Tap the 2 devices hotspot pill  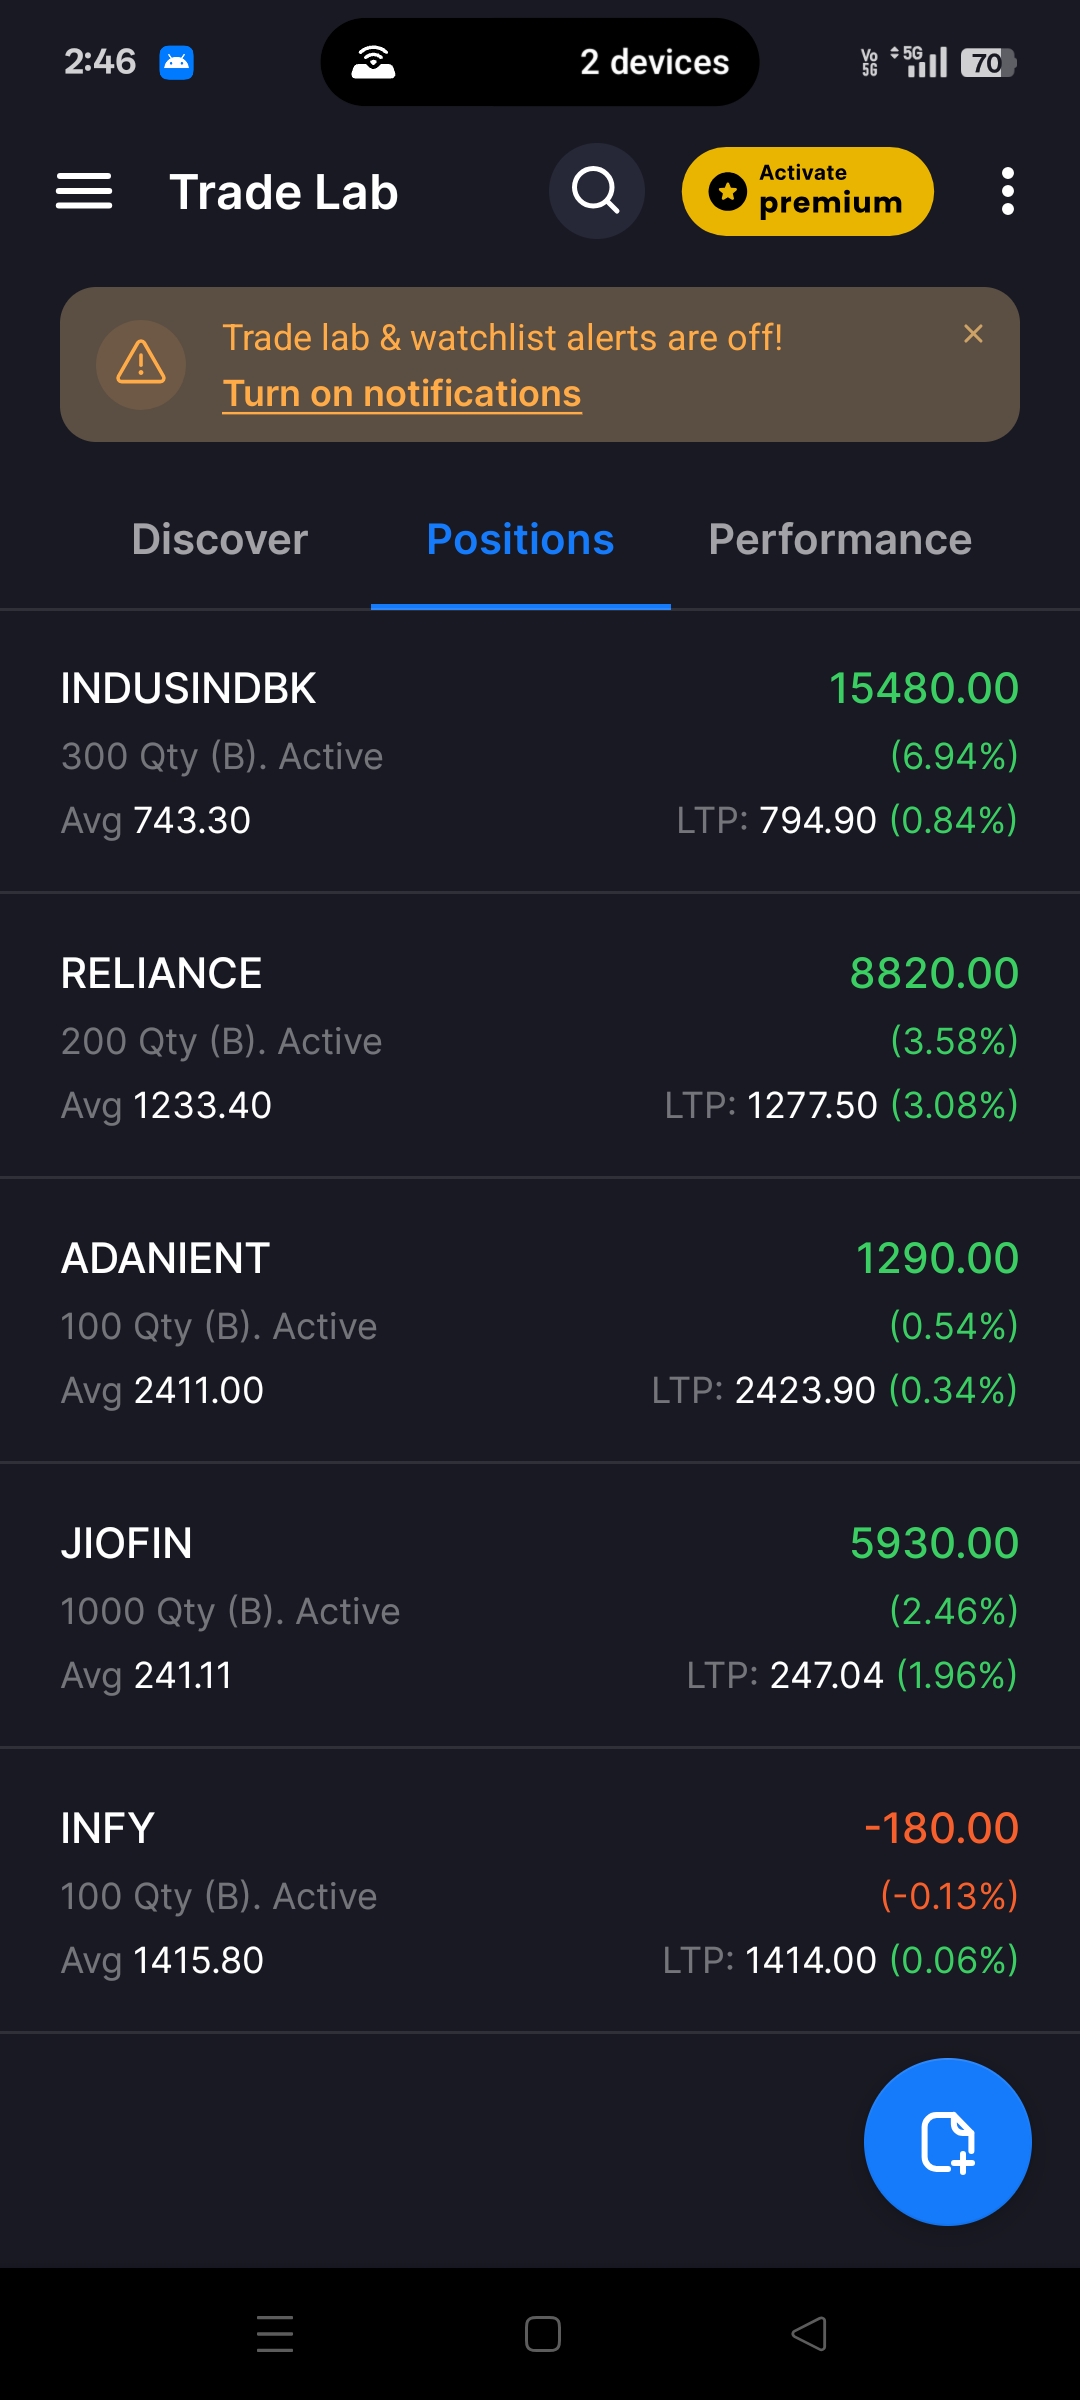tap(540, 62)
